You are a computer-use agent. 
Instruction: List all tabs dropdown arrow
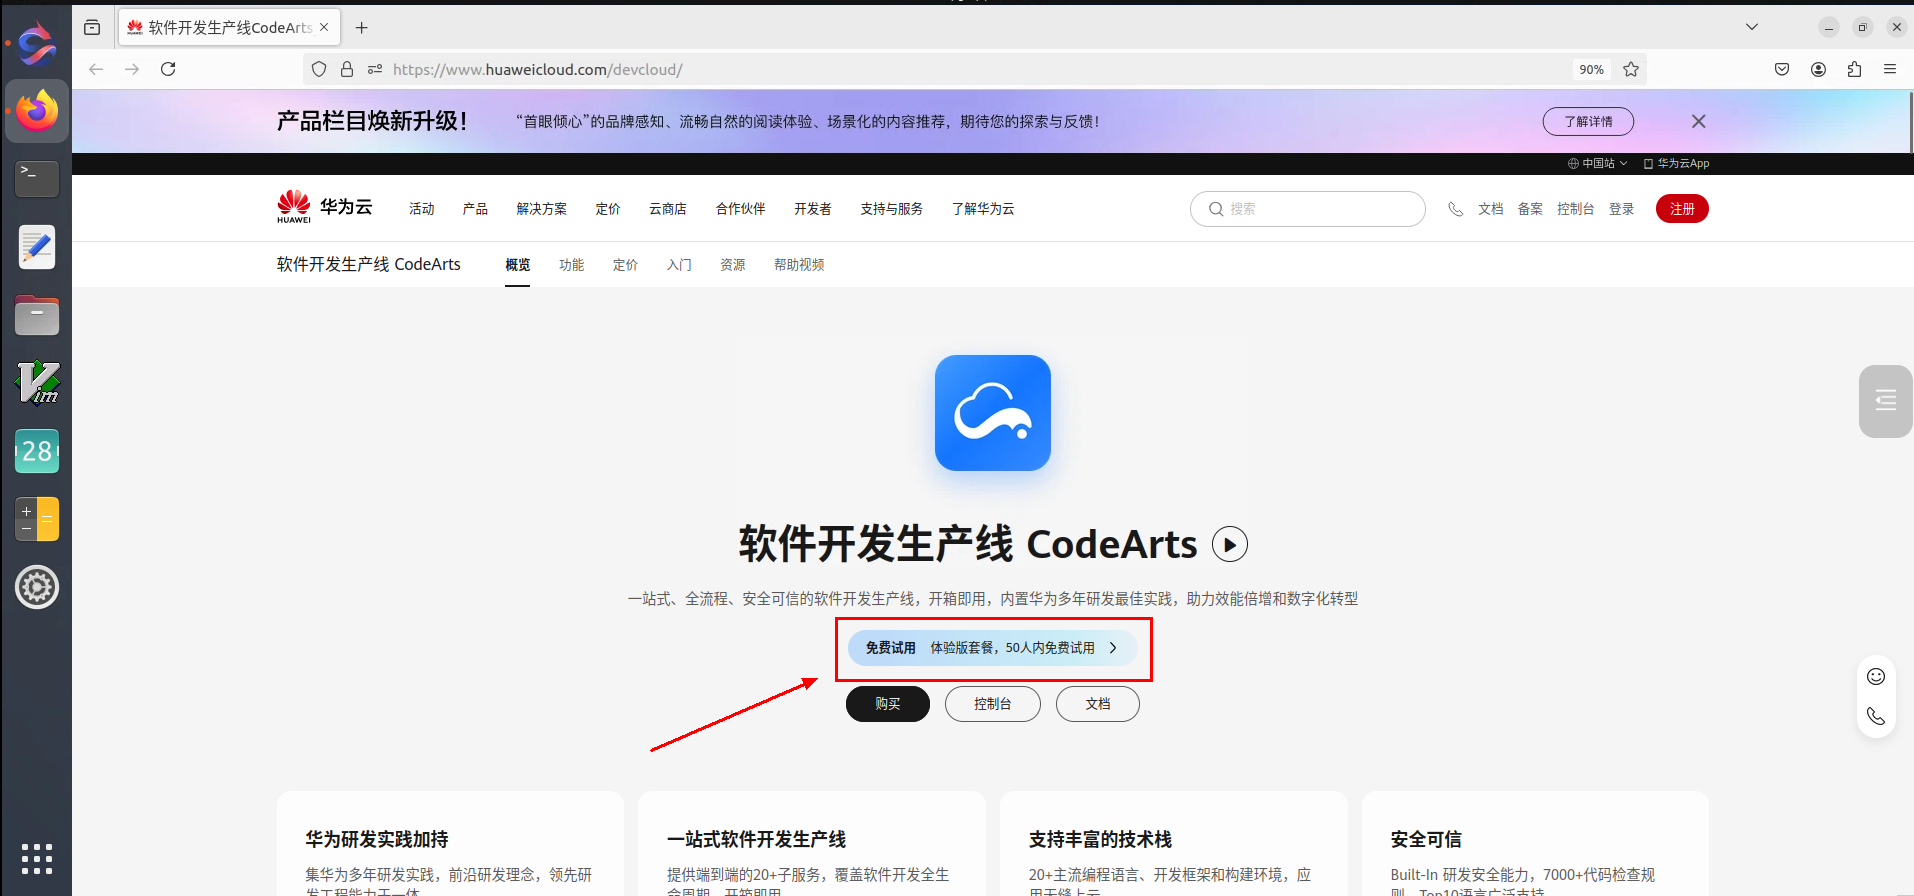click(x=1752, y=27)
